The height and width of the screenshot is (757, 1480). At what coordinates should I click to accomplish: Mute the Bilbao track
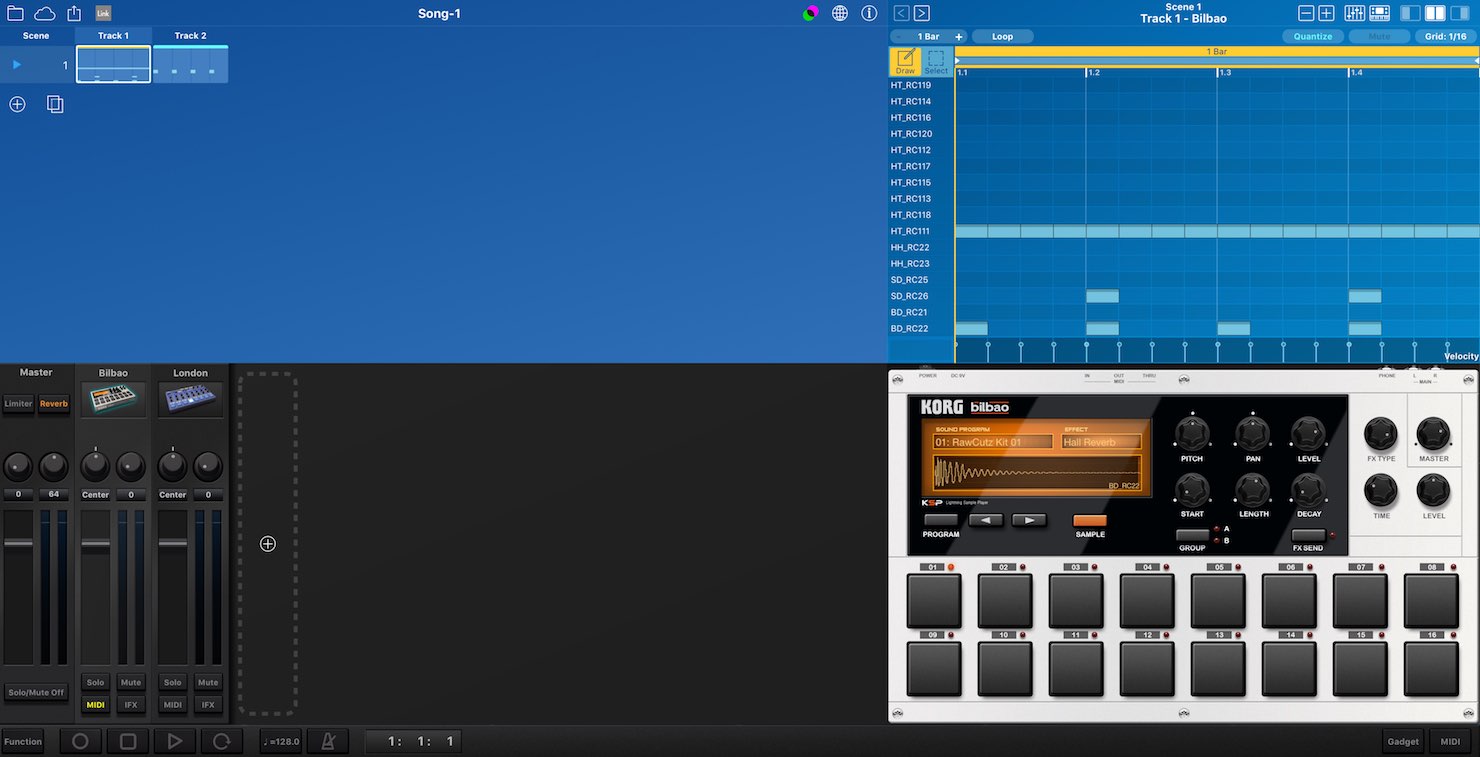pos(131,682)
